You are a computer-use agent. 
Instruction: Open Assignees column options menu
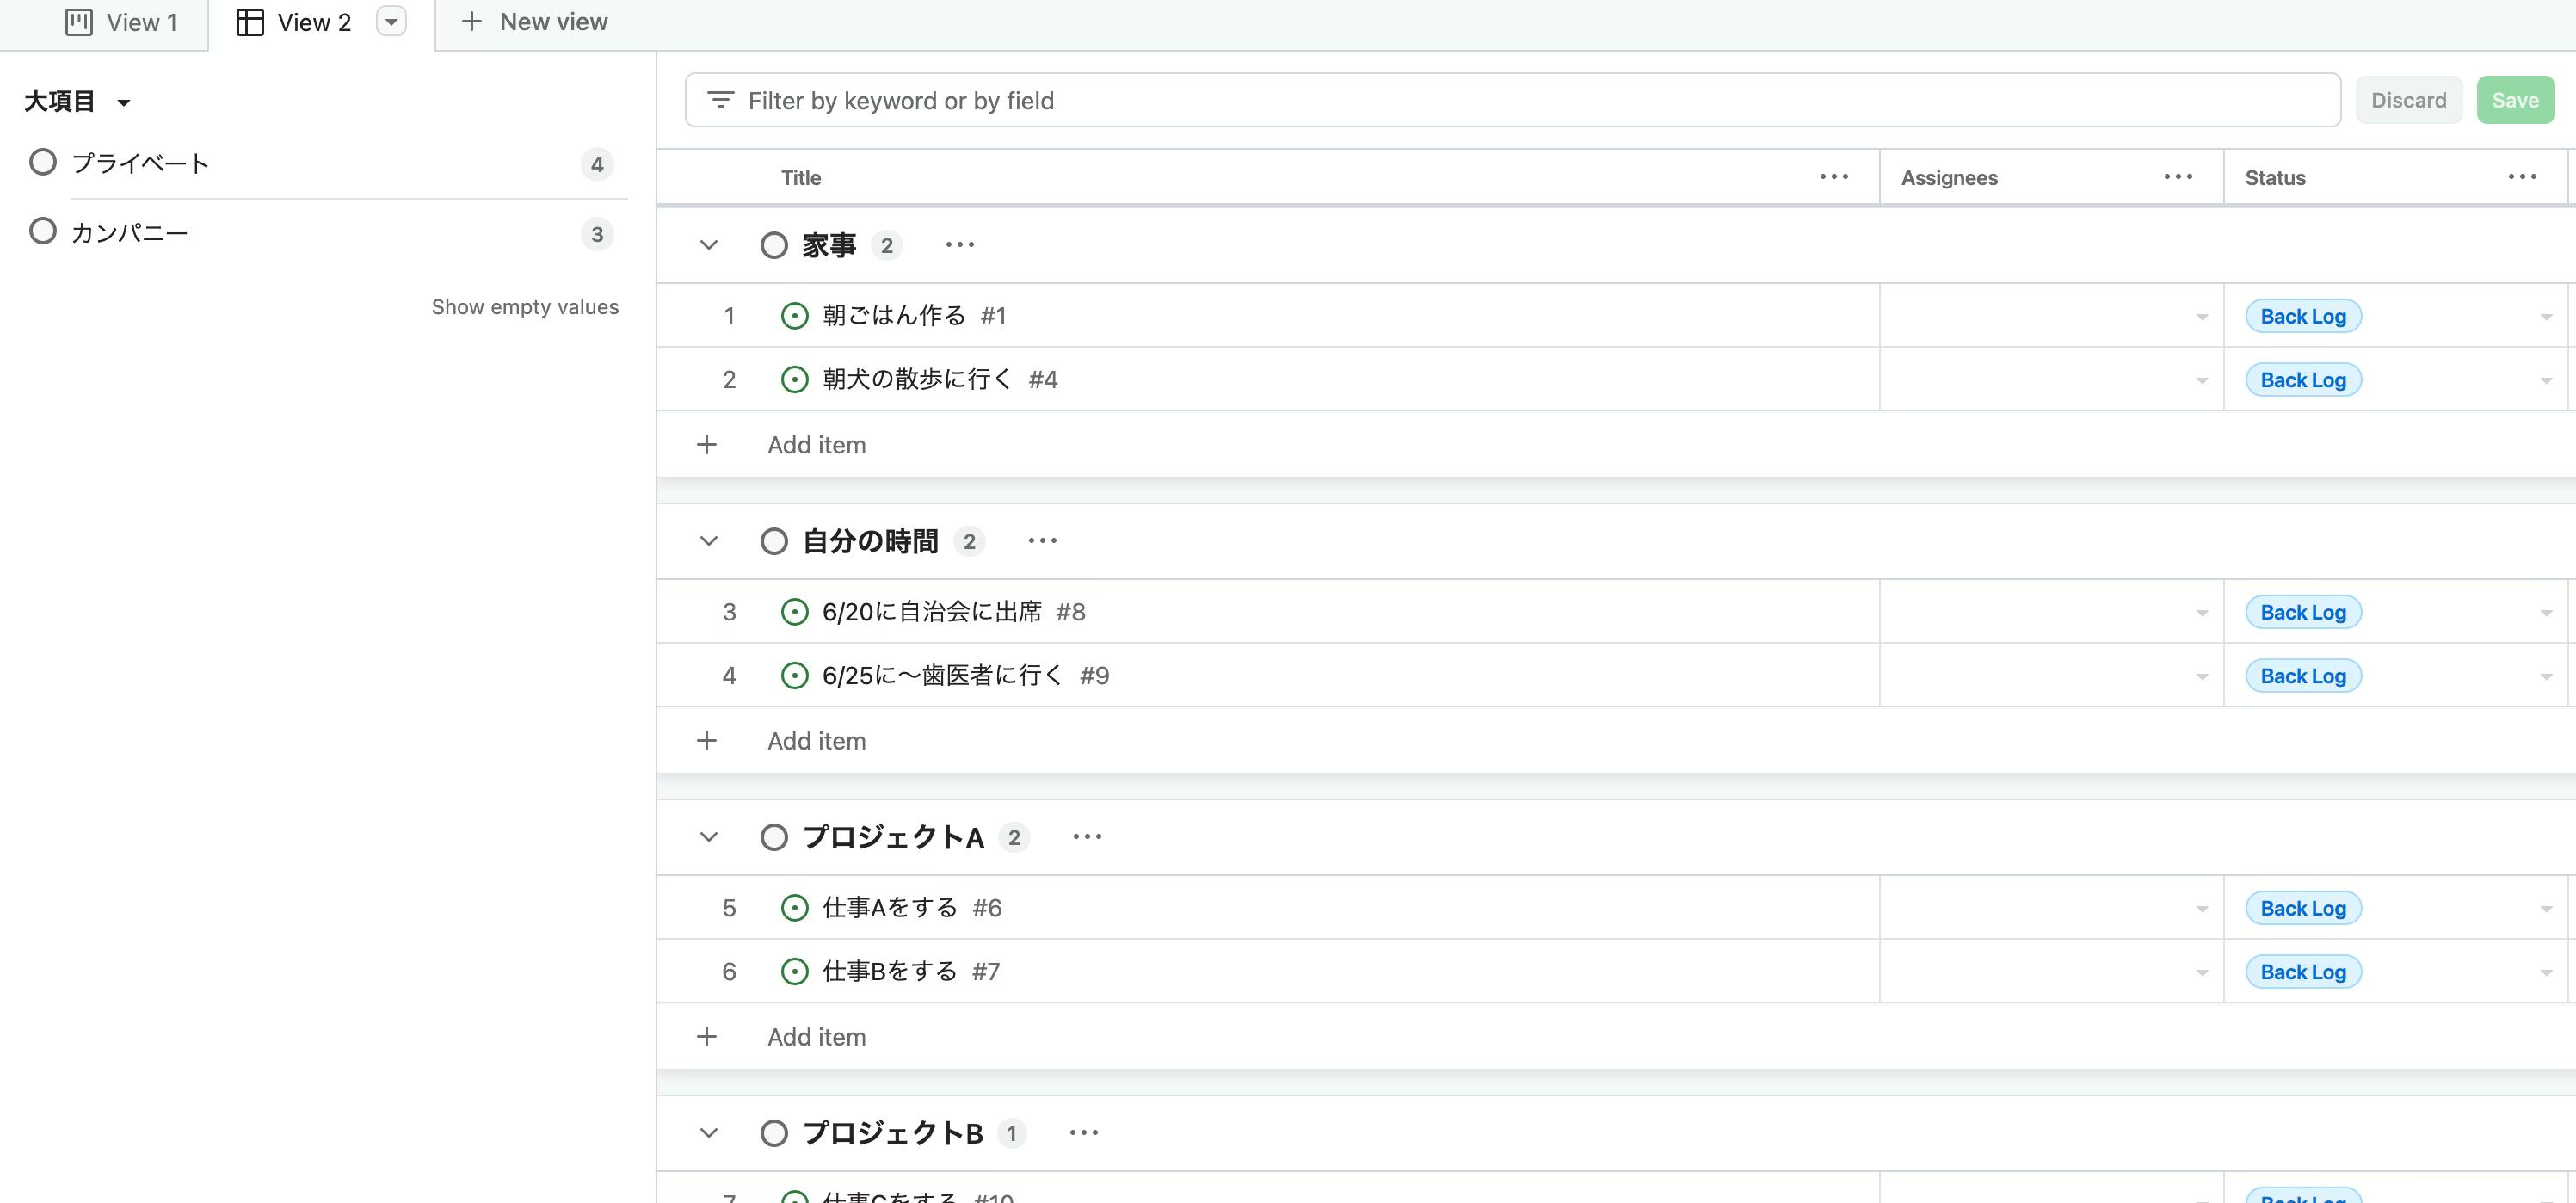click(x=2178, y=177)
